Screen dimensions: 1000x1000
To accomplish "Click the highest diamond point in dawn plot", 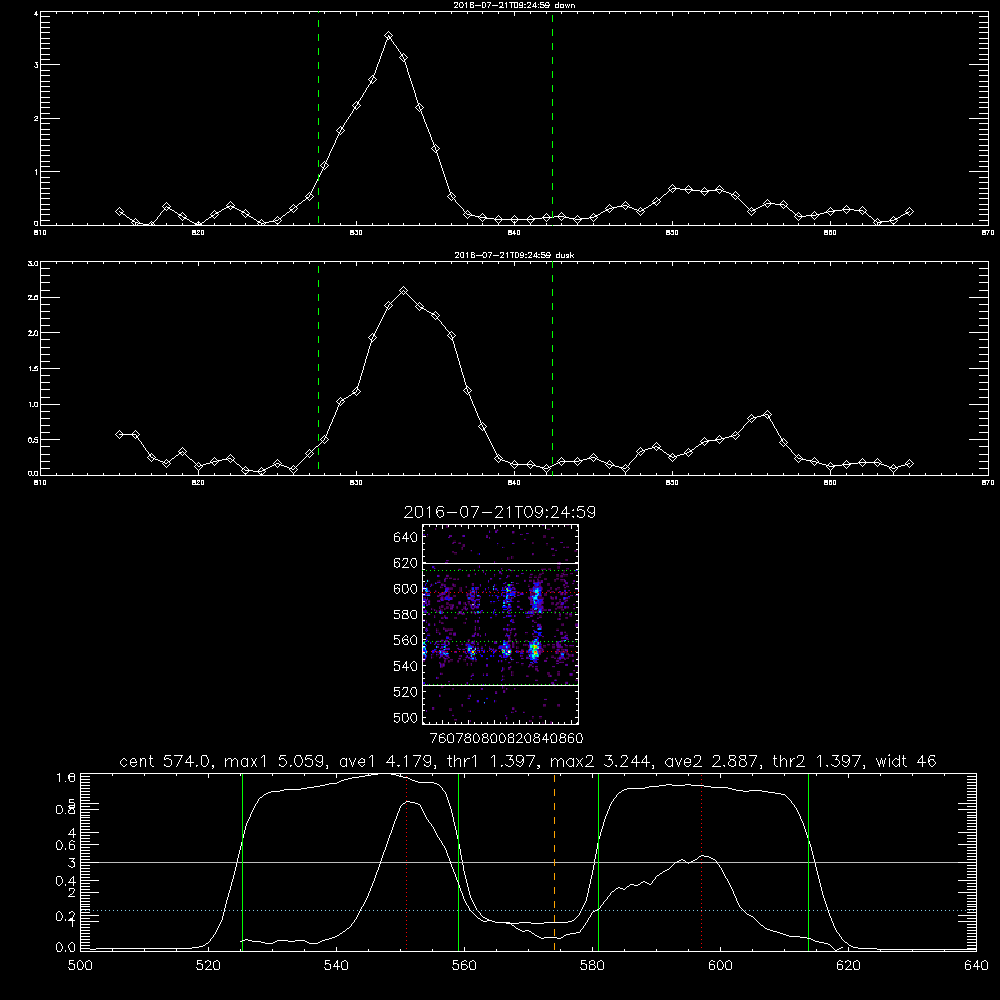I will pyautogui.click(x=388, y=36).
